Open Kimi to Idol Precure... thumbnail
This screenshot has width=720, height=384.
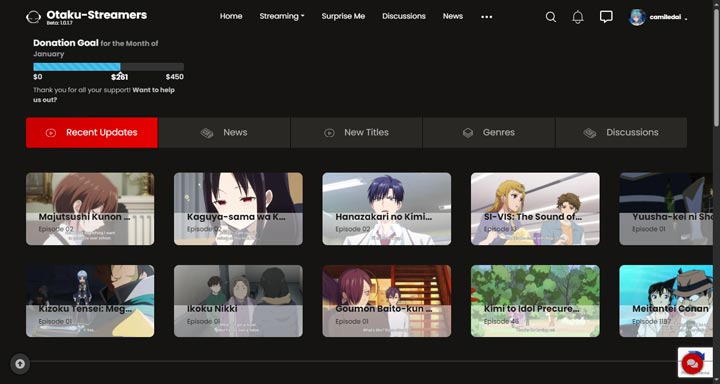[535, 301]
